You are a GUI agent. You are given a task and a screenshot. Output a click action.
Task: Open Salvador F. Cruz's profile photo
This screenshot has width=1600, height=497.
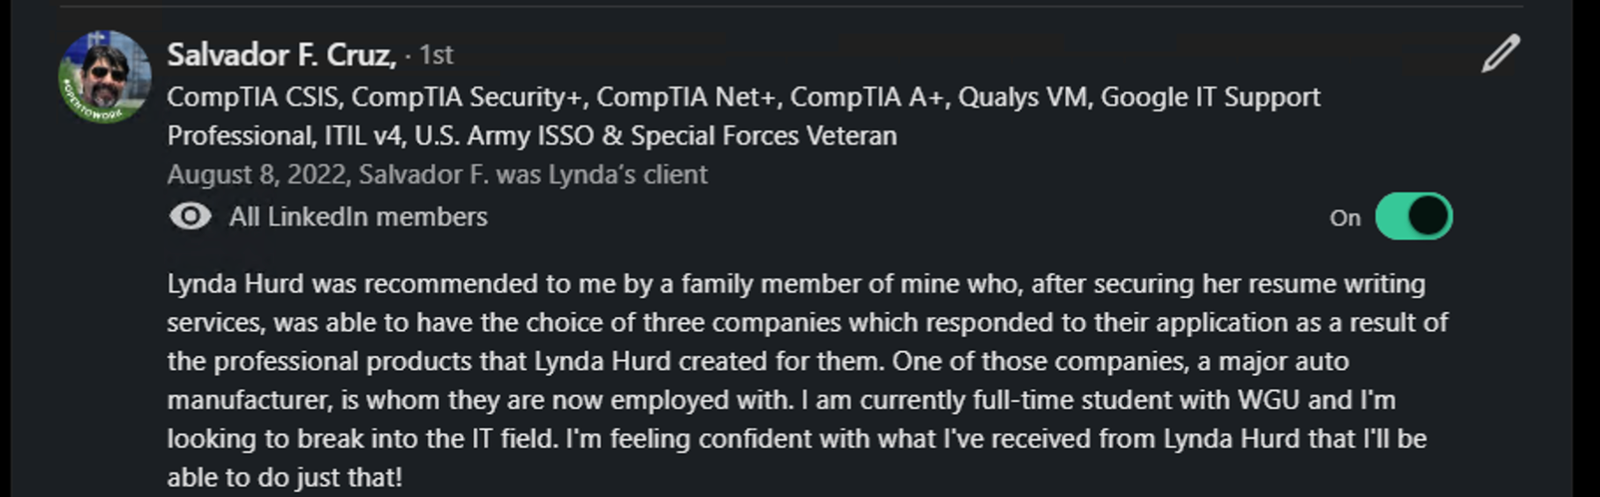coord(105,75)
